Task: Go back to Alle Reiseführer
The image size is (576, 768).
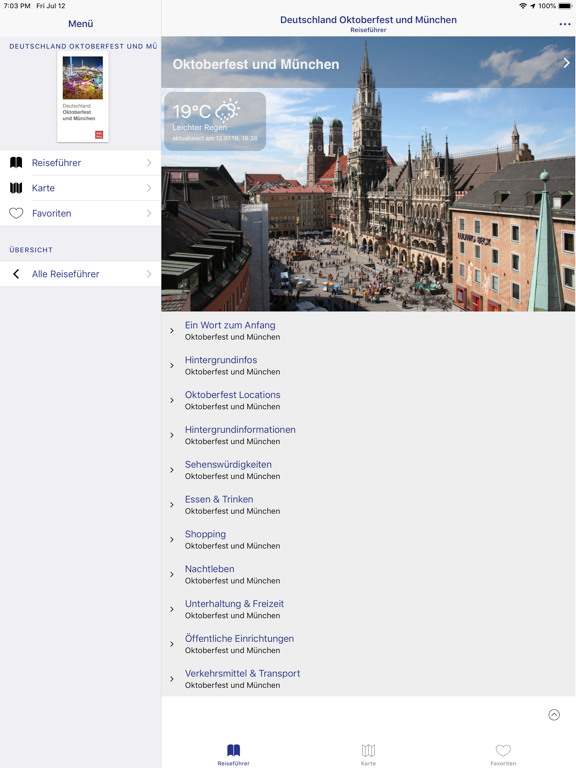Action: (x=80, y=274)
